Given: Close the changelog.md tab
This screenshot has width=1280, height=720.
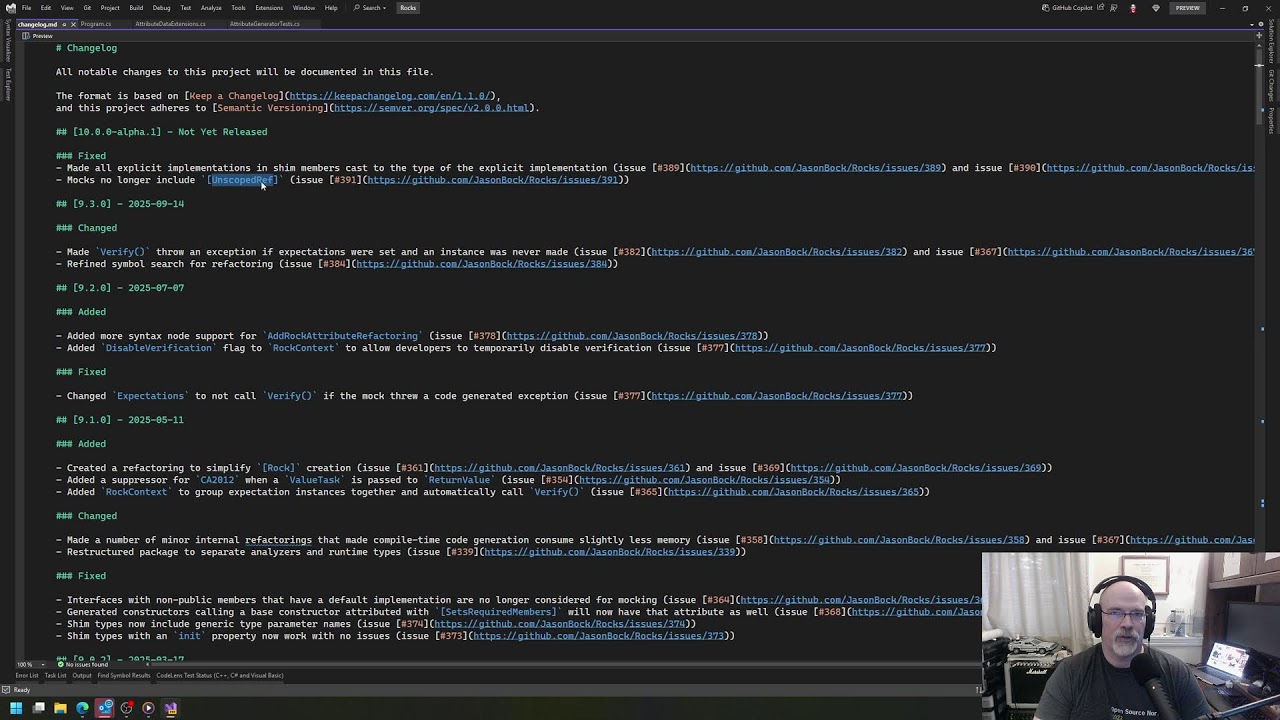Looking at the screenshot, I should point(74,24).
